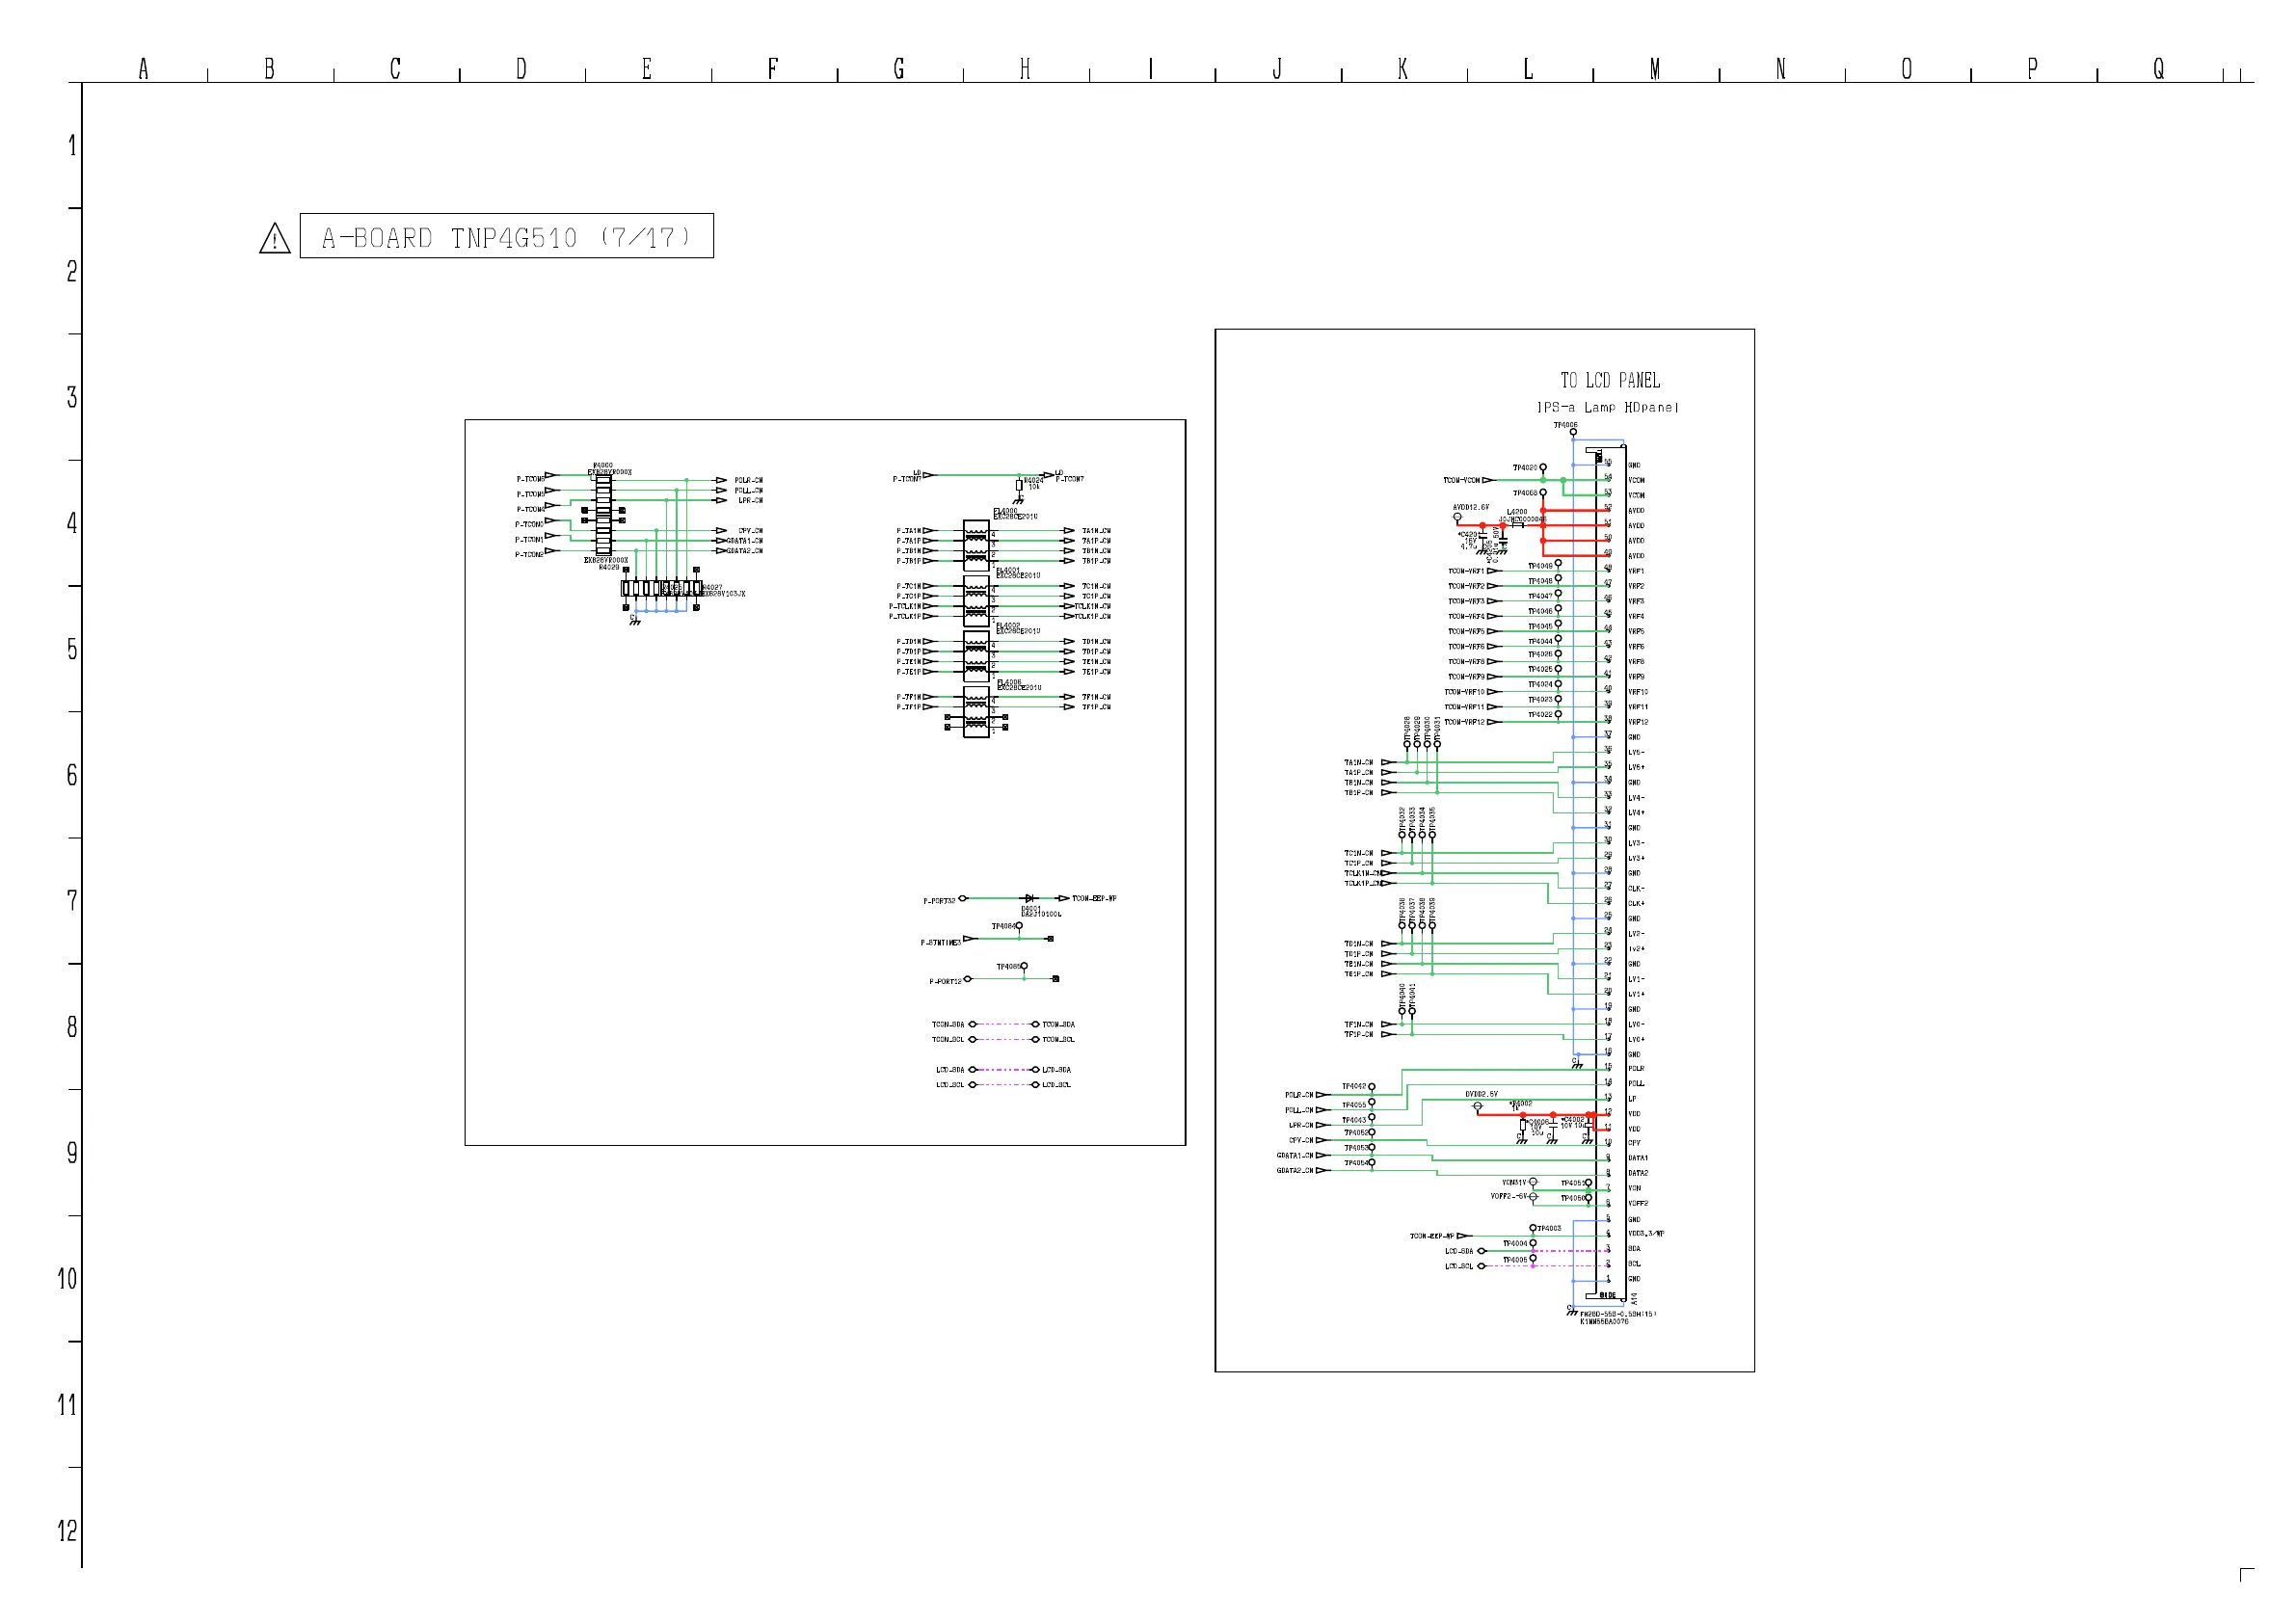Viewport: 2296px width, 1623px height.
Task: Click row header number 6
Action: 72,775
